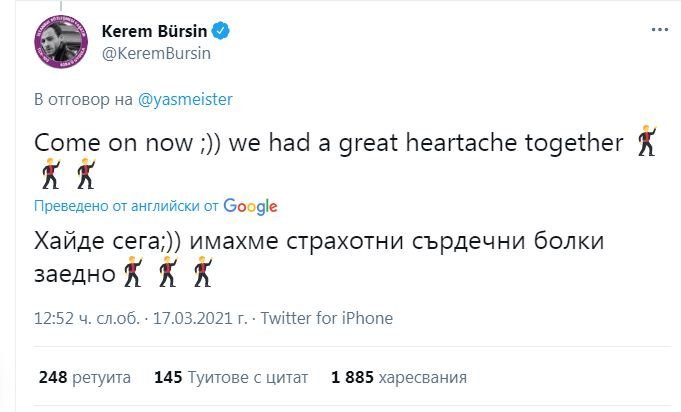Click 'Преведено от английски от' translation label
Screen dimensions: 681x412
(126, 207)
